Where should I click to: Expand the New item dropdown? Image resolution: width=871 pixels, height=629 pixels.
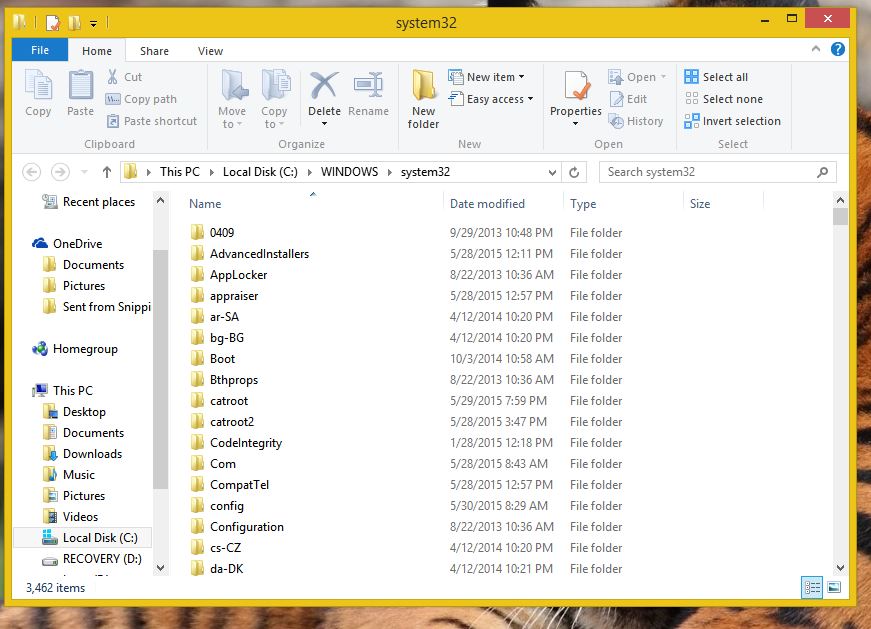coord(521,77)
